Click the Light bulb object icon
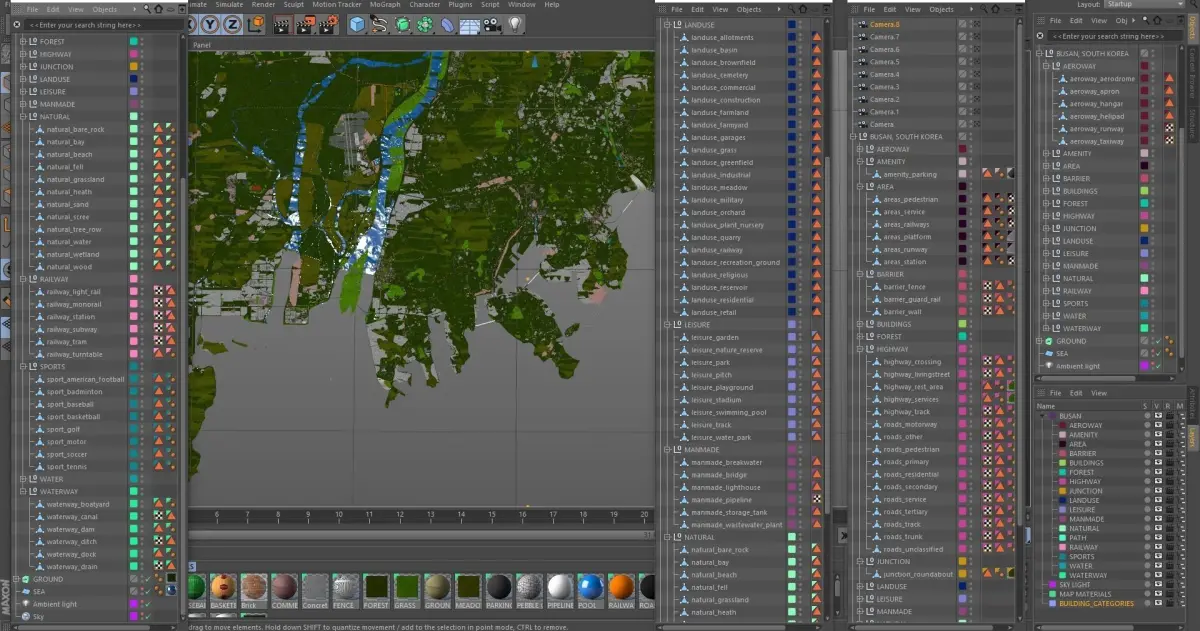Image resolution: width=1200 pixels, height=631 pixels. tap(515, 25)
